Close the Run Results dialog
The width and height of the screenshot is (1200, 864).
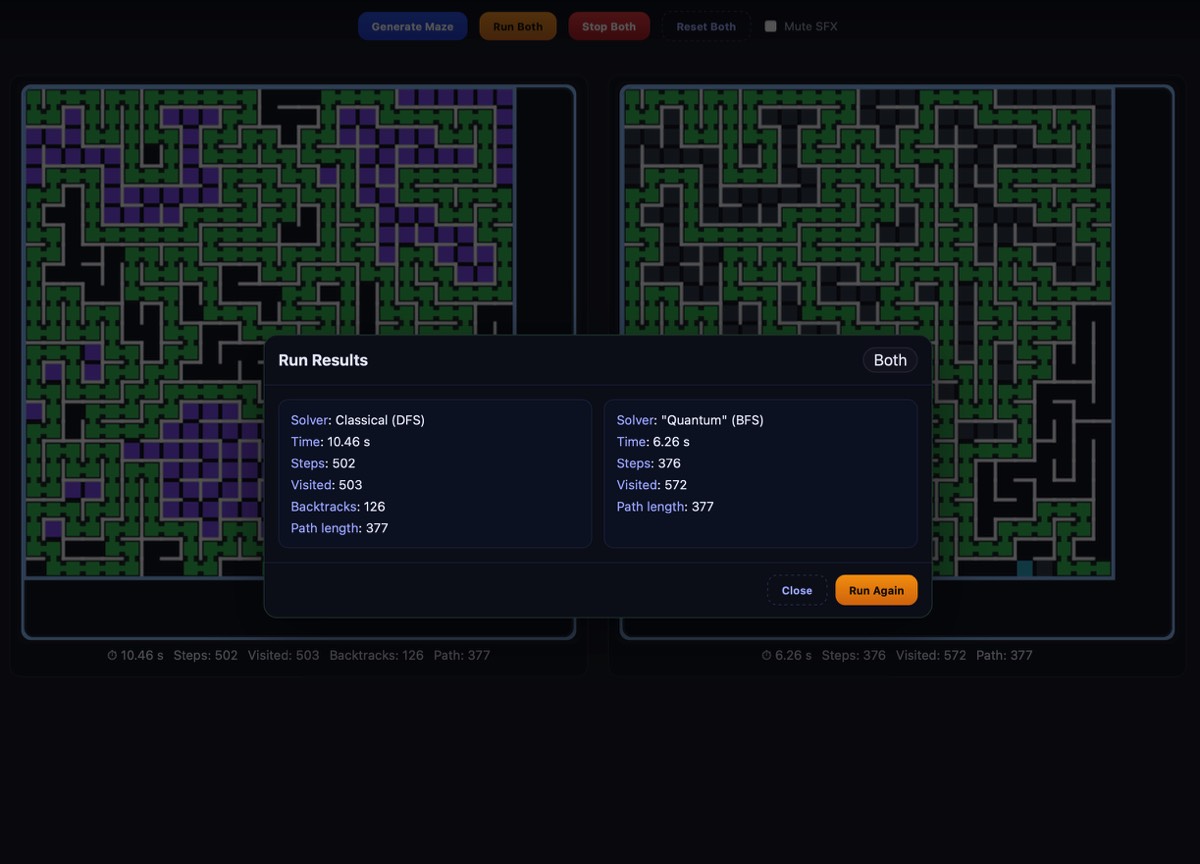[x=796, y=591]
